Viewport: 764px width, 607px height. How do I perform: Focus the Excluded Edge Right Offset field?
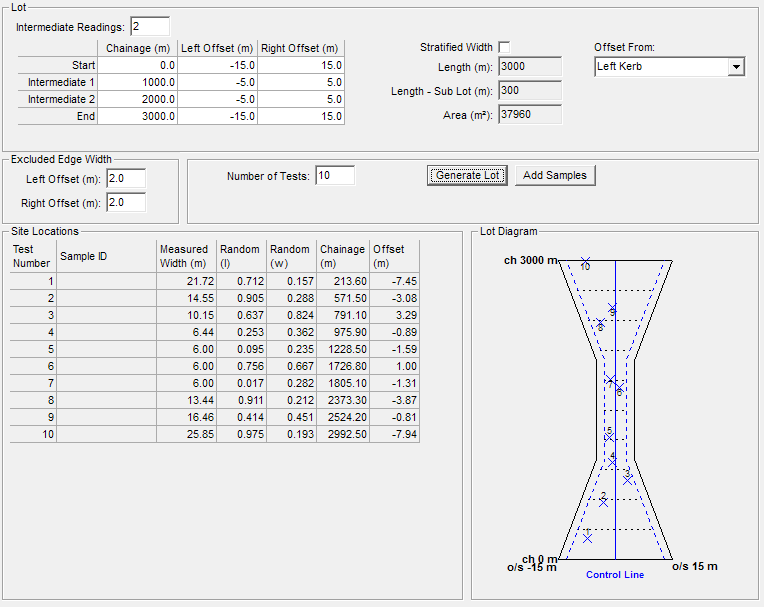(125, 203)
